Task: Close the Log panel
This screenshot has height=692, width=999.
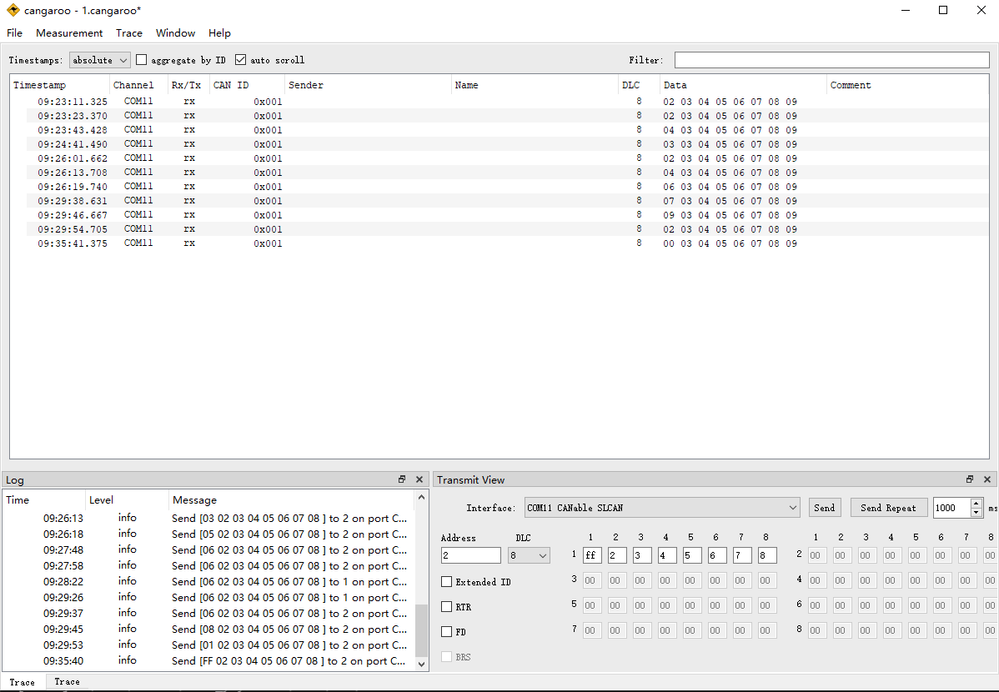Action: click(x=419, y=479)
